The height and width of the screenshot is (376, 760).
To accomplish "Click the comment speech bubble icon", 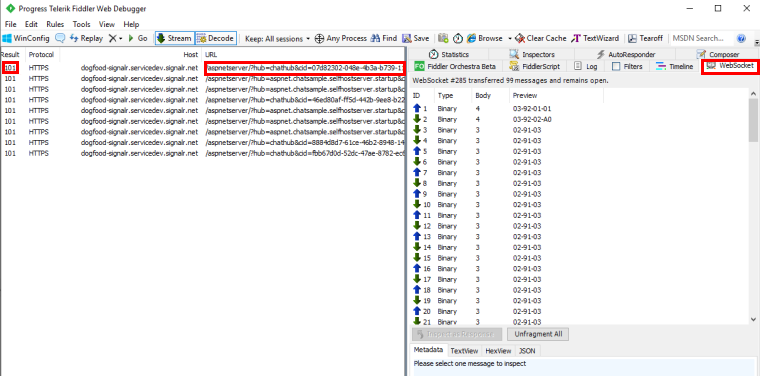I will pos(60,38).
